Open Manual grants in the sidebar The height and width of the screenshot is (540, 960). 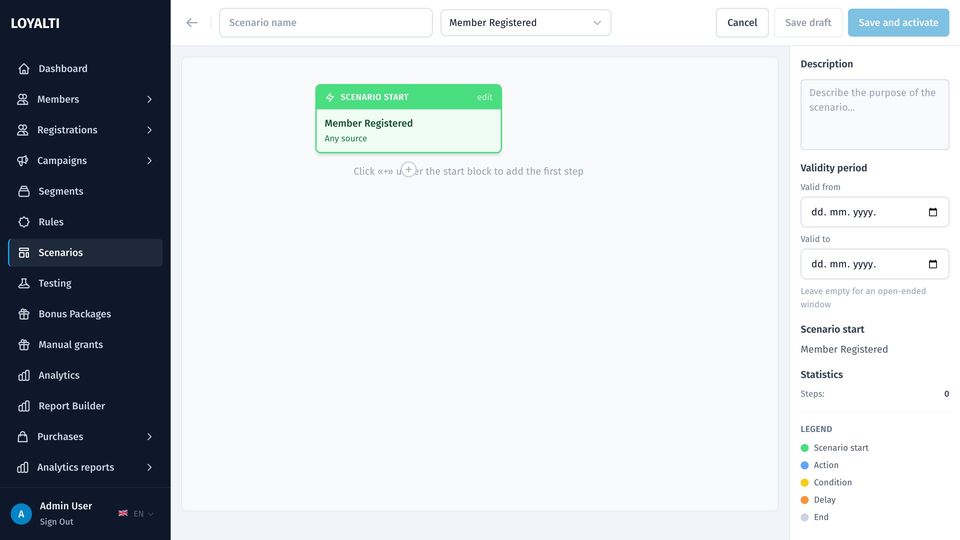click(85, 344)
